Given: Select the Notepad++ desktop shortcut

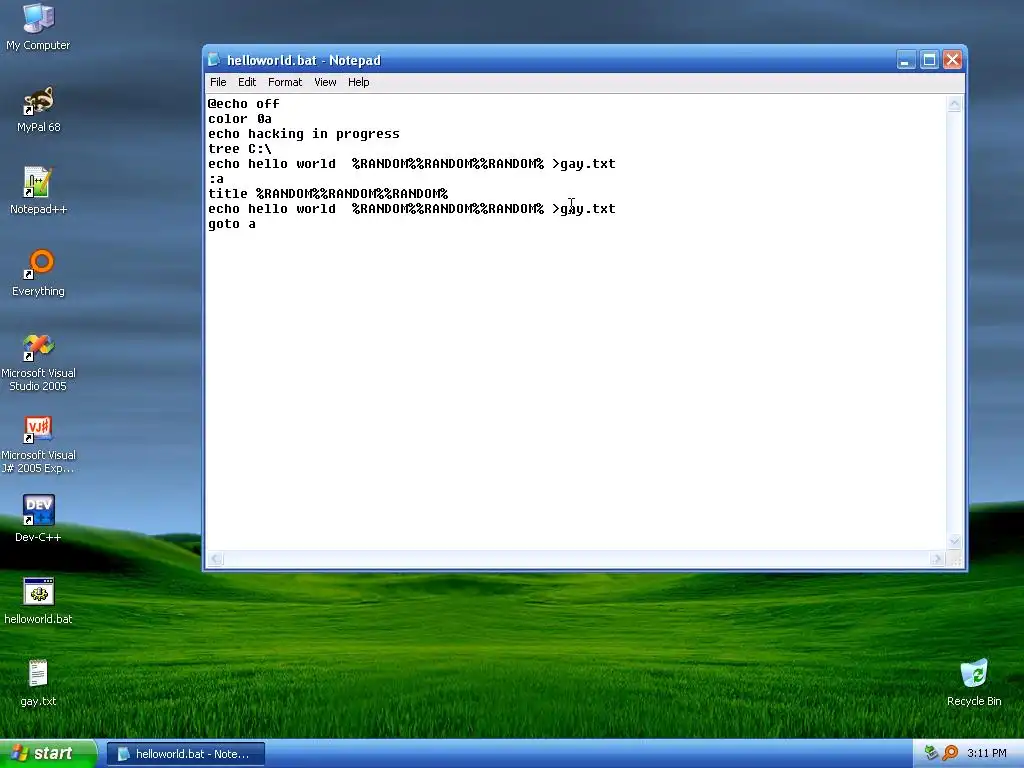Looking at the screenshot, I should coord(38,191).
